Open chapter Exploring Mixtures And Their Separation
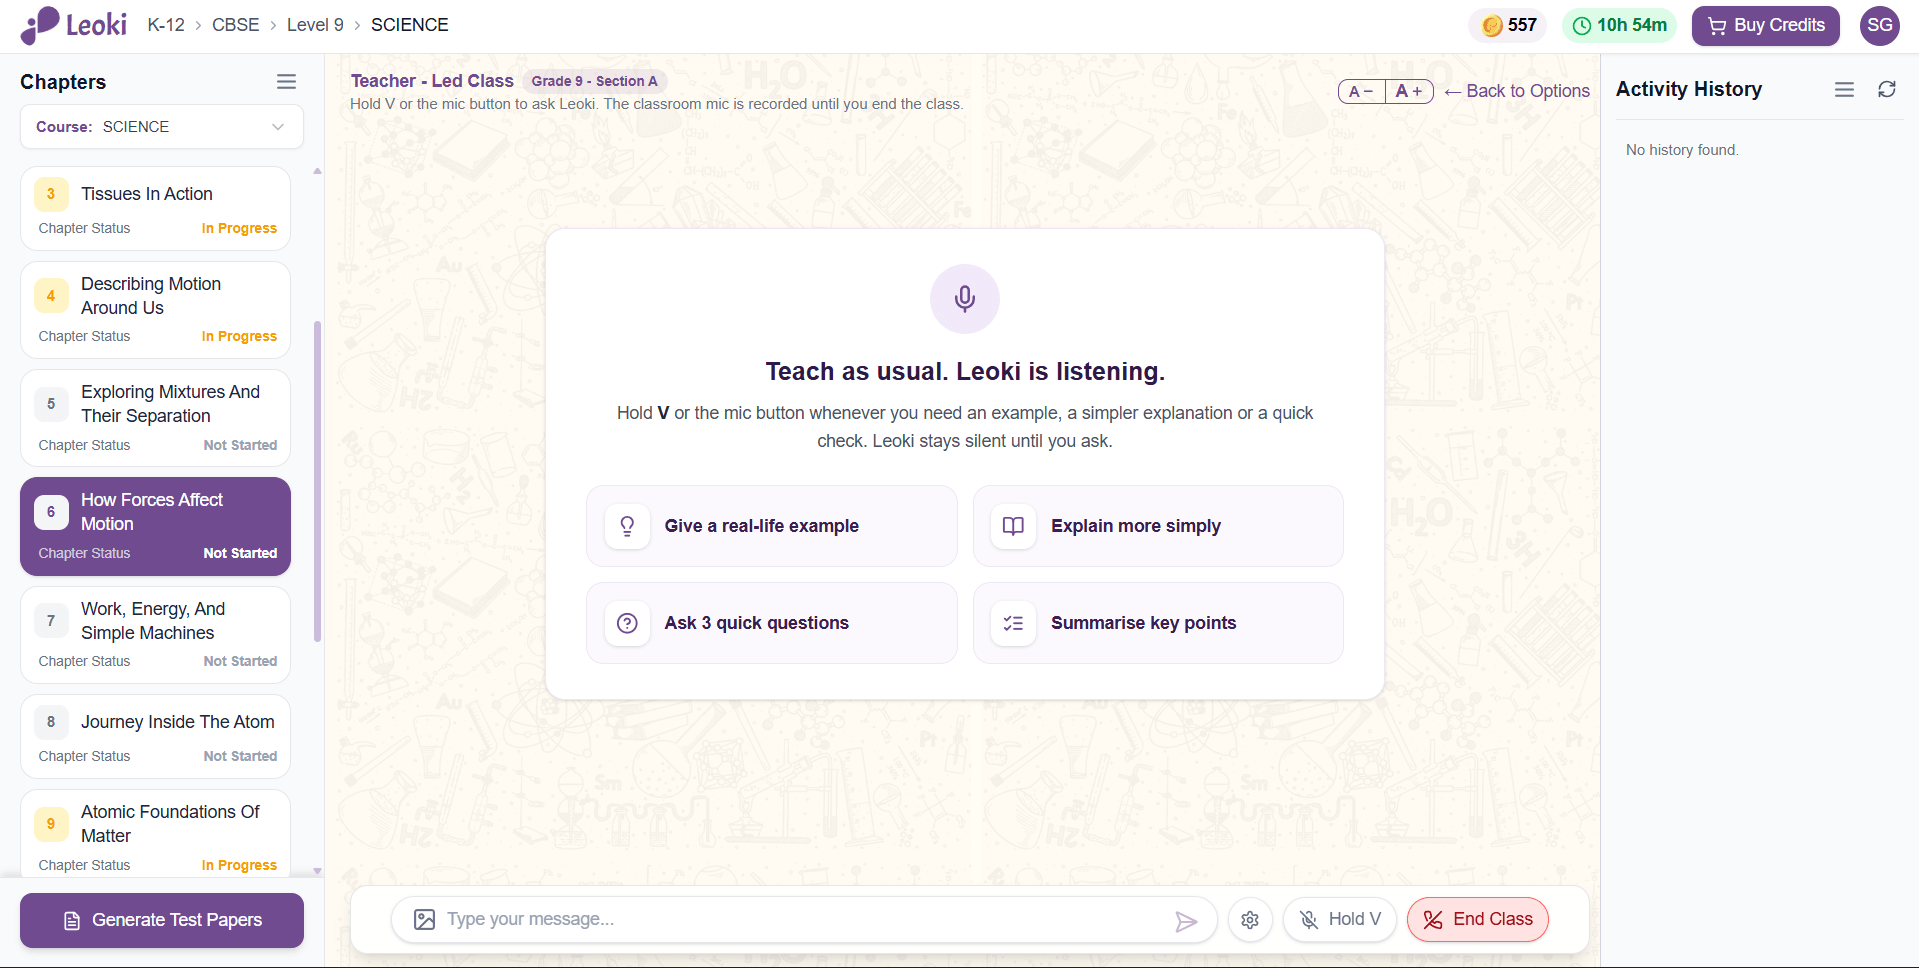1919x968 pixels. (x=155, y=418)
